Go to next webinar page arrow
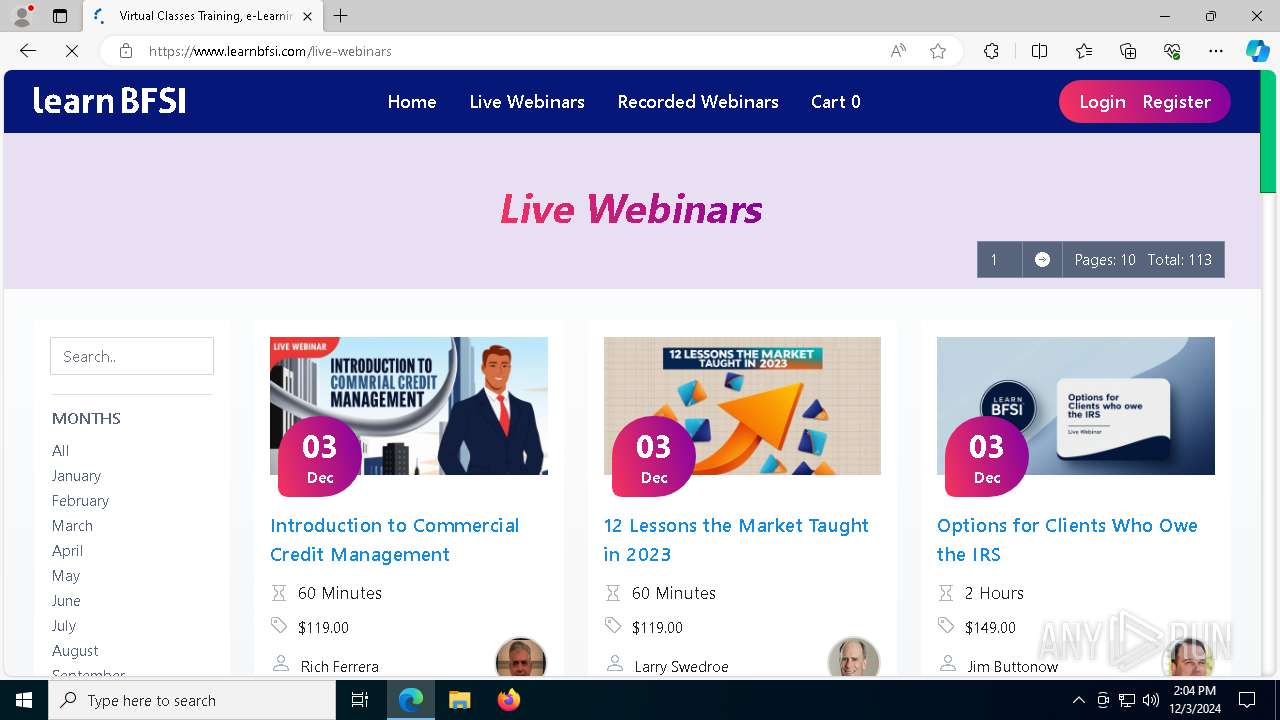The height and width of the screenshot is (720, 1280). click(x=1042, y=260)
